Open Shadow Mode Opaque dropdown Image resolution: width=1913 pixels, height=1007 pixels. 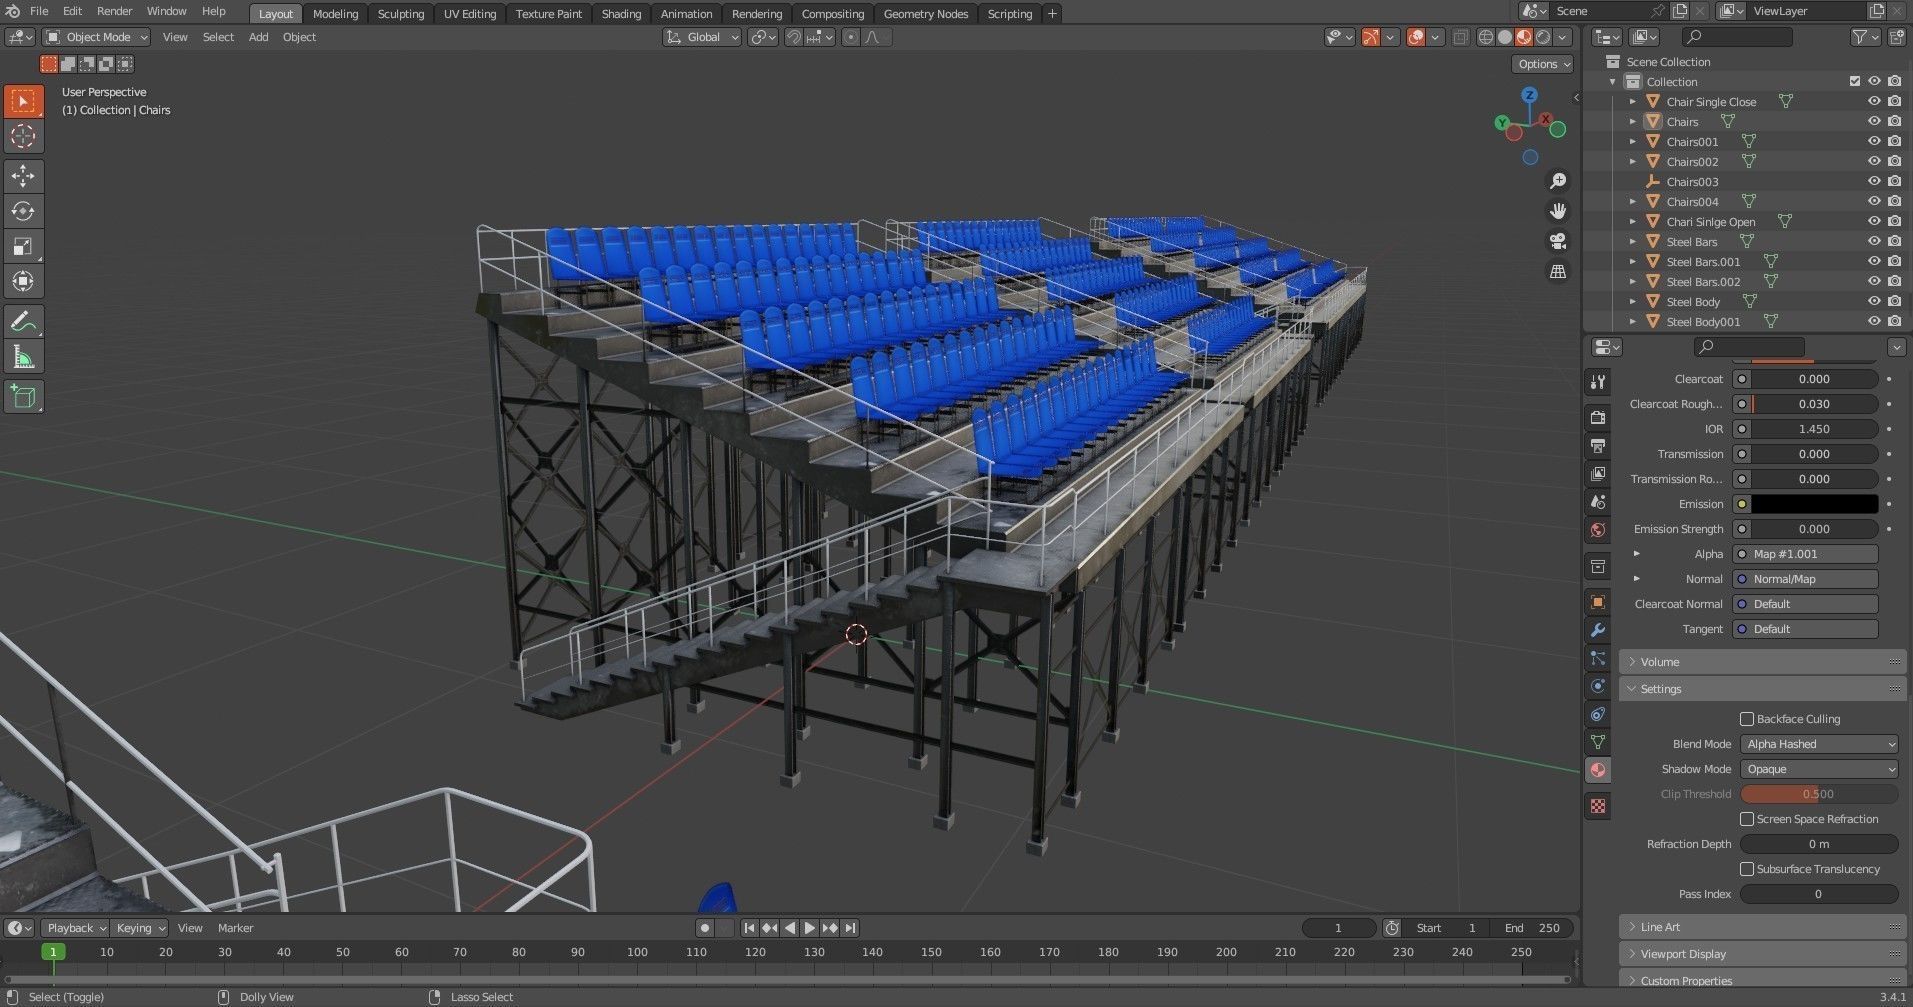(1819, 769)
